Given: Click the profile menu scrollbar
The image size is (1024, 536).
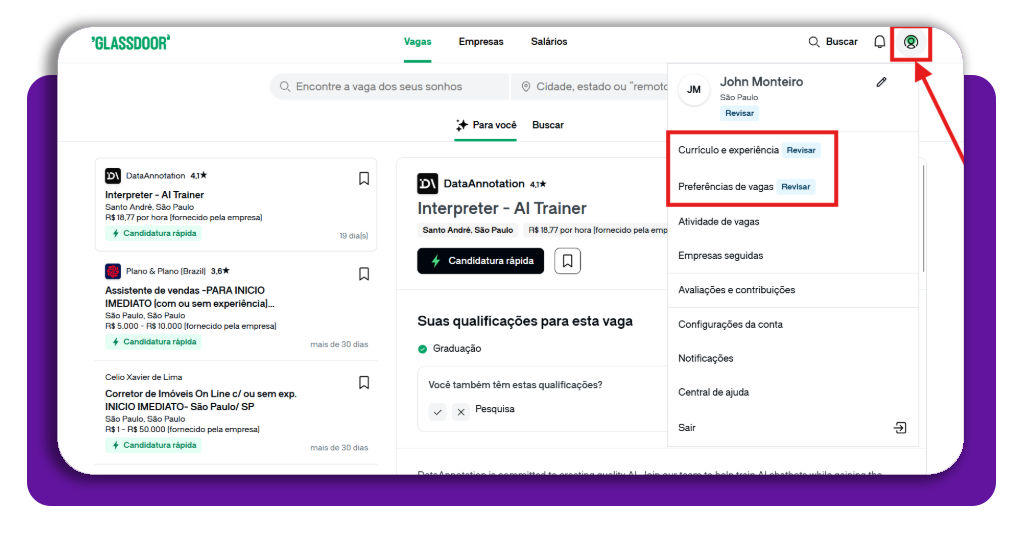Looking at the screenshot, I should click(x=923, y=219).
